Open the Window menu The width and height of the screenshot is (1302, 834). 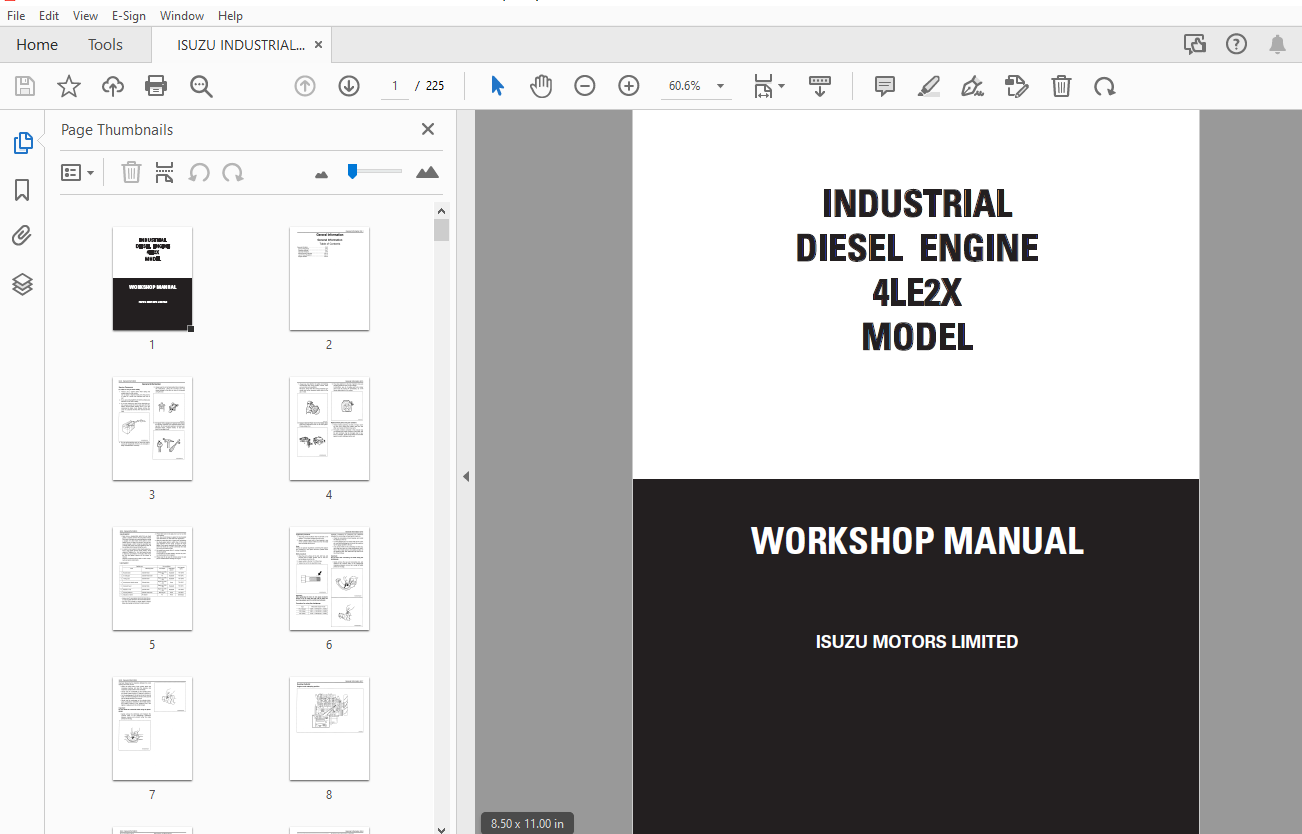182,16
